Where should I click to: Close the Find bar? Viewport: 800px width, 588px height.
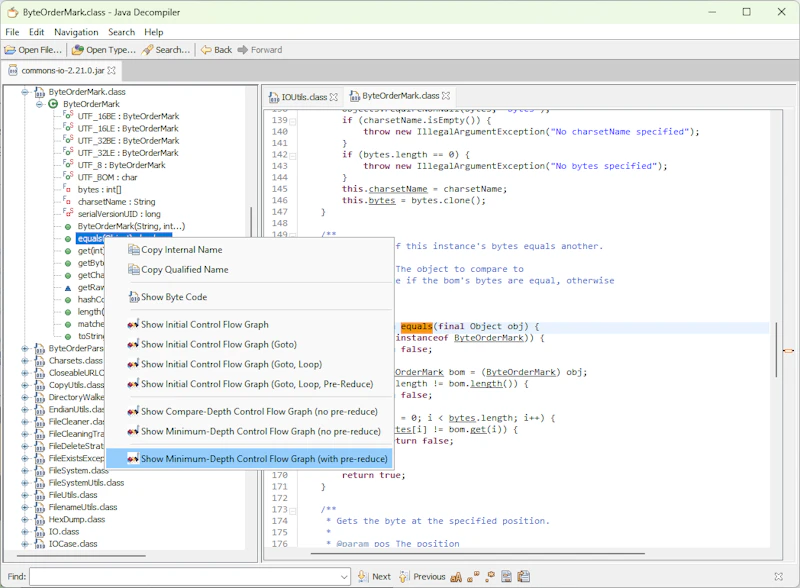pos(779,577)
